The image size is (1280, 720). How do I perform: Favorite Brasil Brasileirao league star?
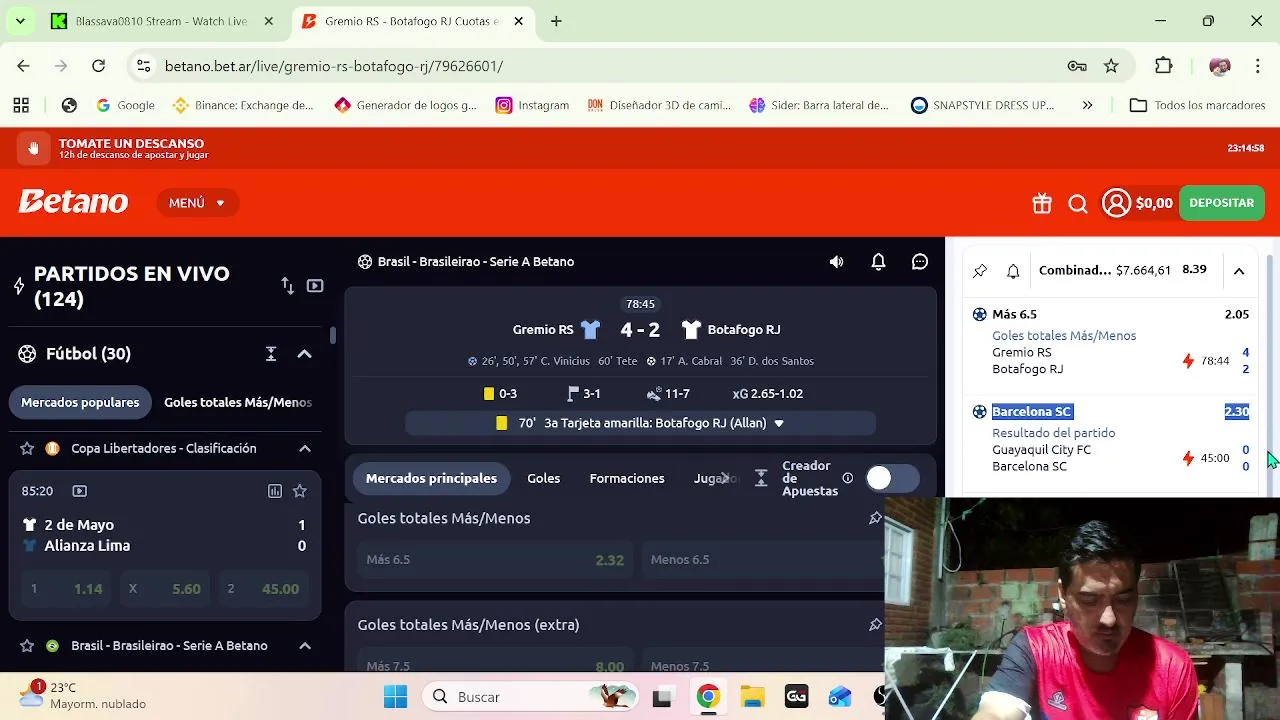pos(27,646)
